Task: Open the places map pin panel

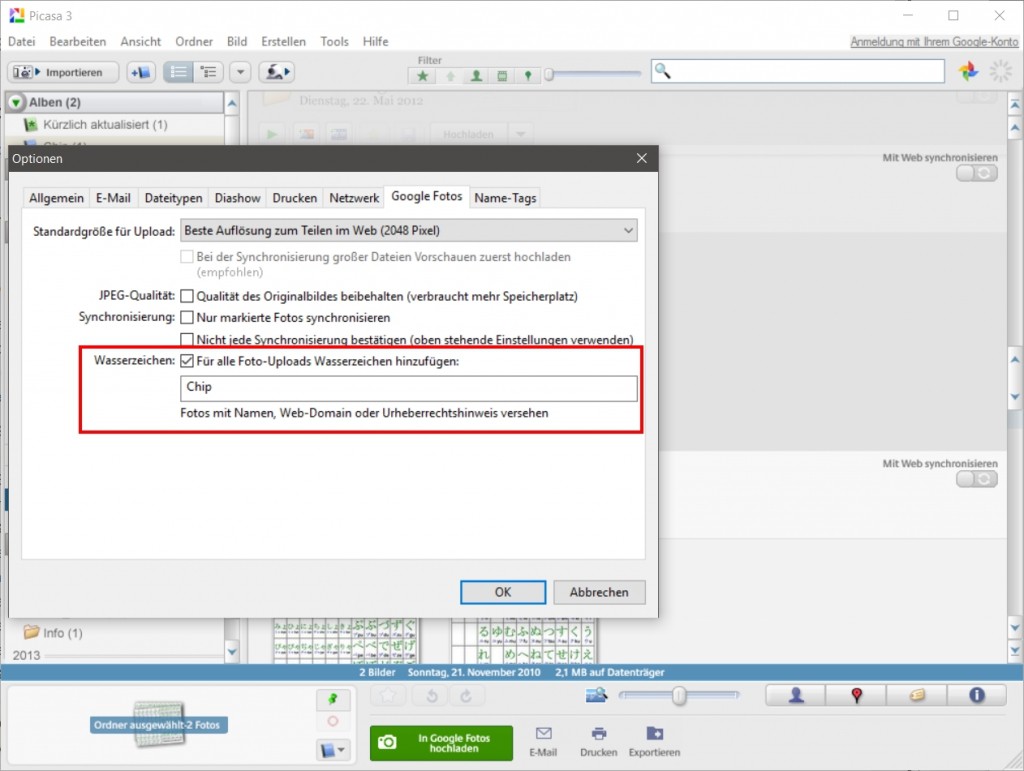Action: click(856, 696)
